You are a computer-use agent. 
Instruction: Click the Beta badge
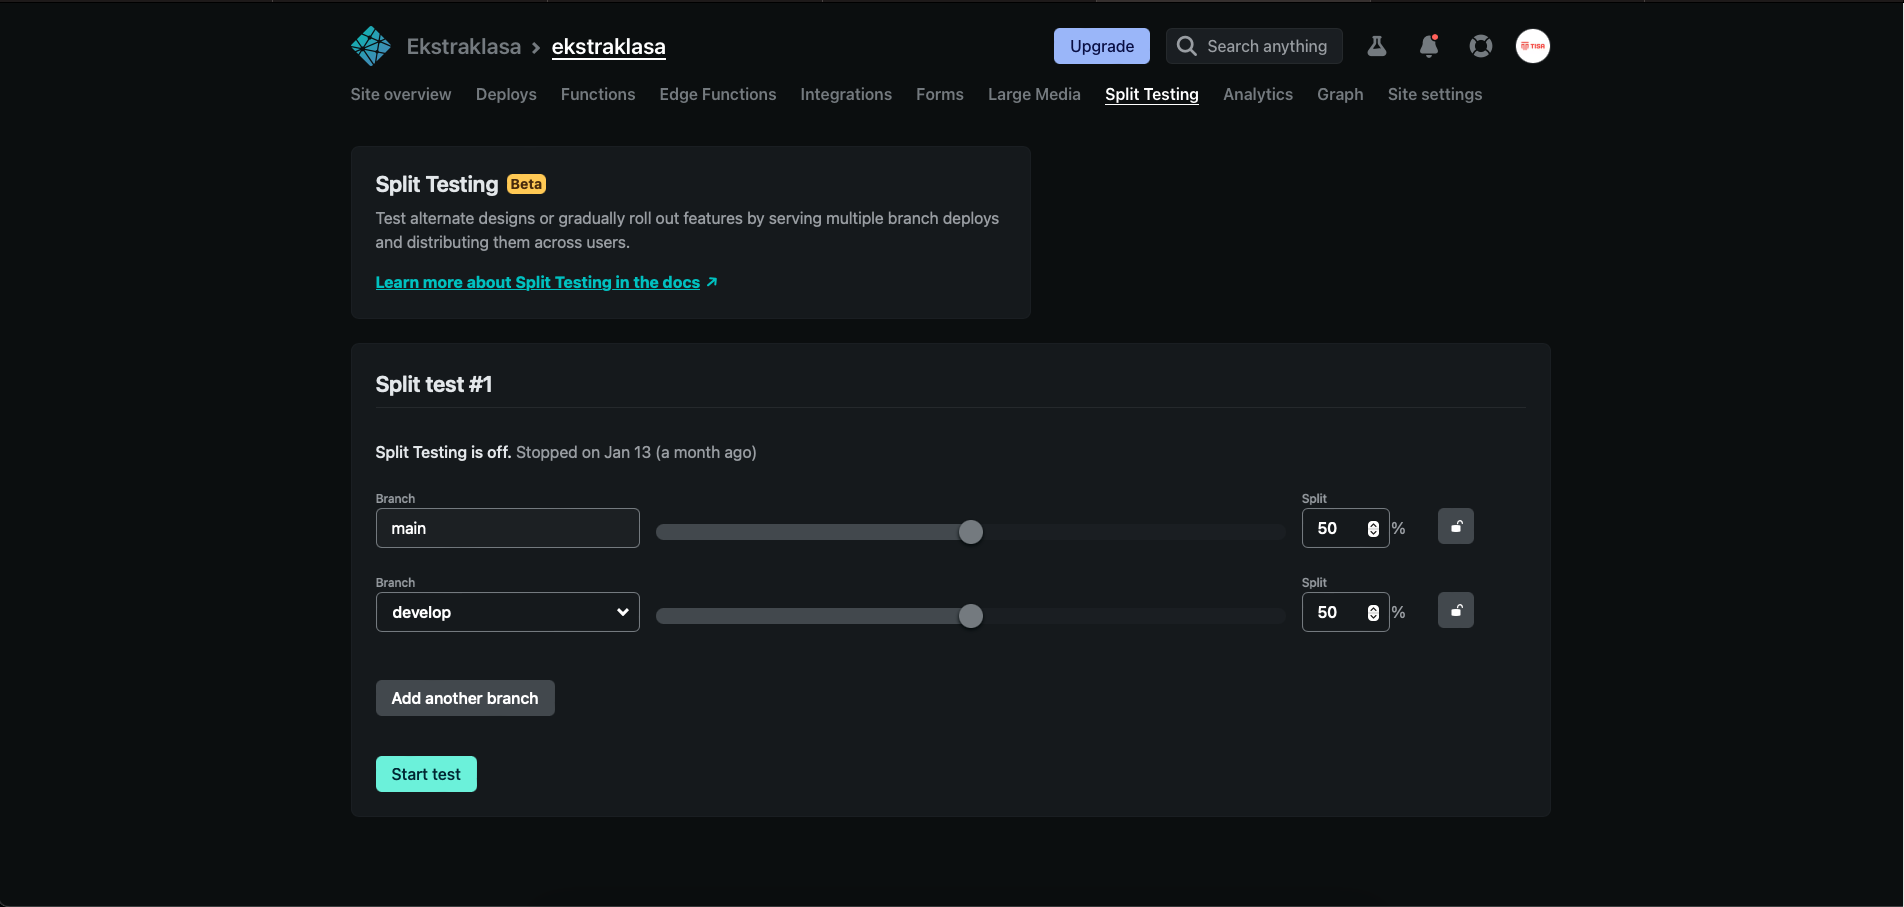tap(526, 184)
